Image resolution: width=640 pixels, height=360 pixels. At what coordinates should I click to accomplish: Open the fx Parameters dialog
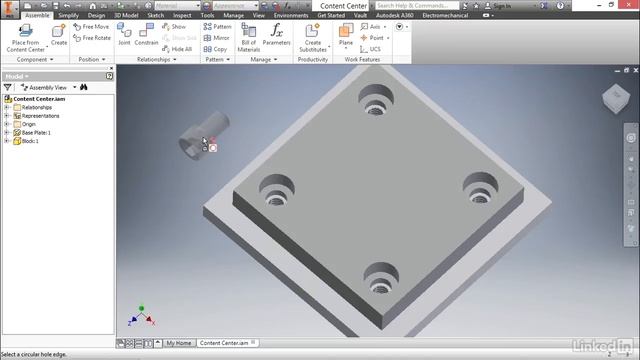pyautogui.click(x=276, y=35)
